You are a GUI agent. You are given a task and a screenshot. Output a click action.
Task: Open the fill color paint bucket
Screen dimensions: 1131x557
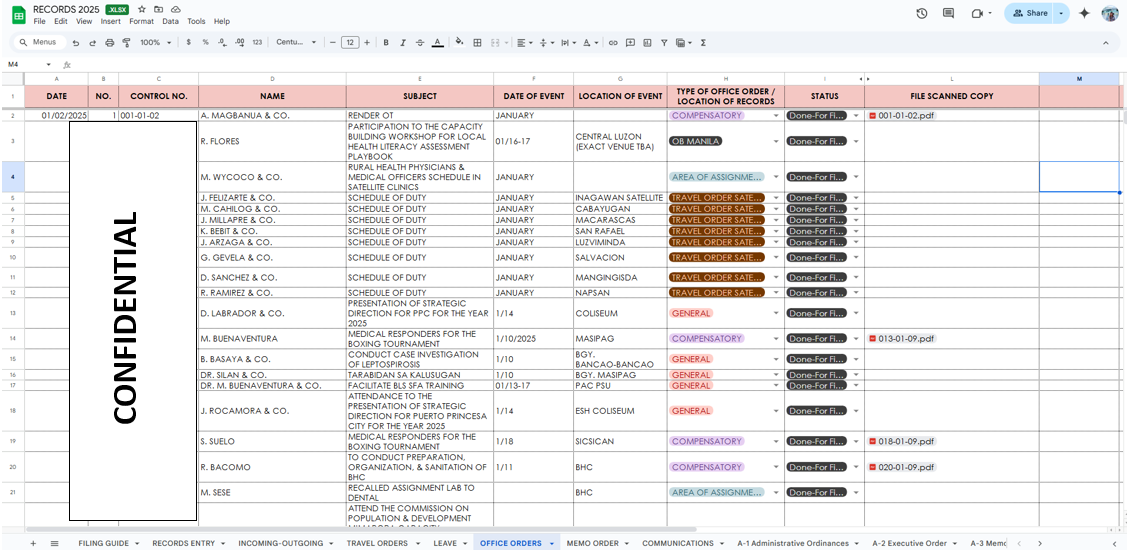pos(459,43)
